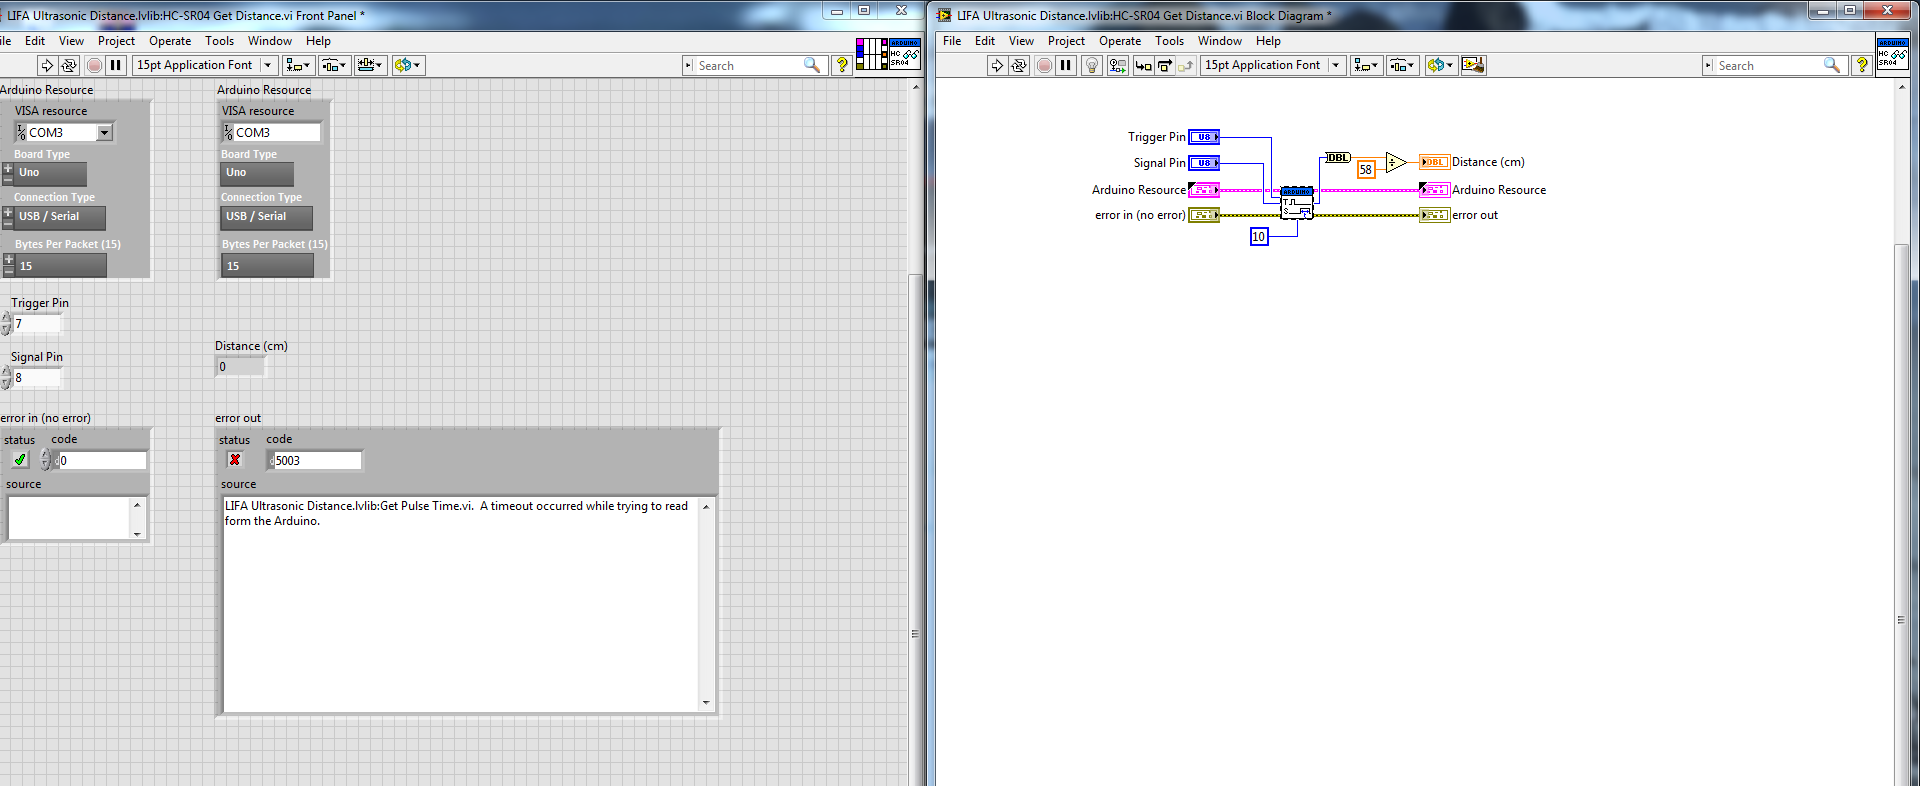Screen dimensions: 1920x786
Task: Toggle error out status X indicator
Action: pos(235,460)
